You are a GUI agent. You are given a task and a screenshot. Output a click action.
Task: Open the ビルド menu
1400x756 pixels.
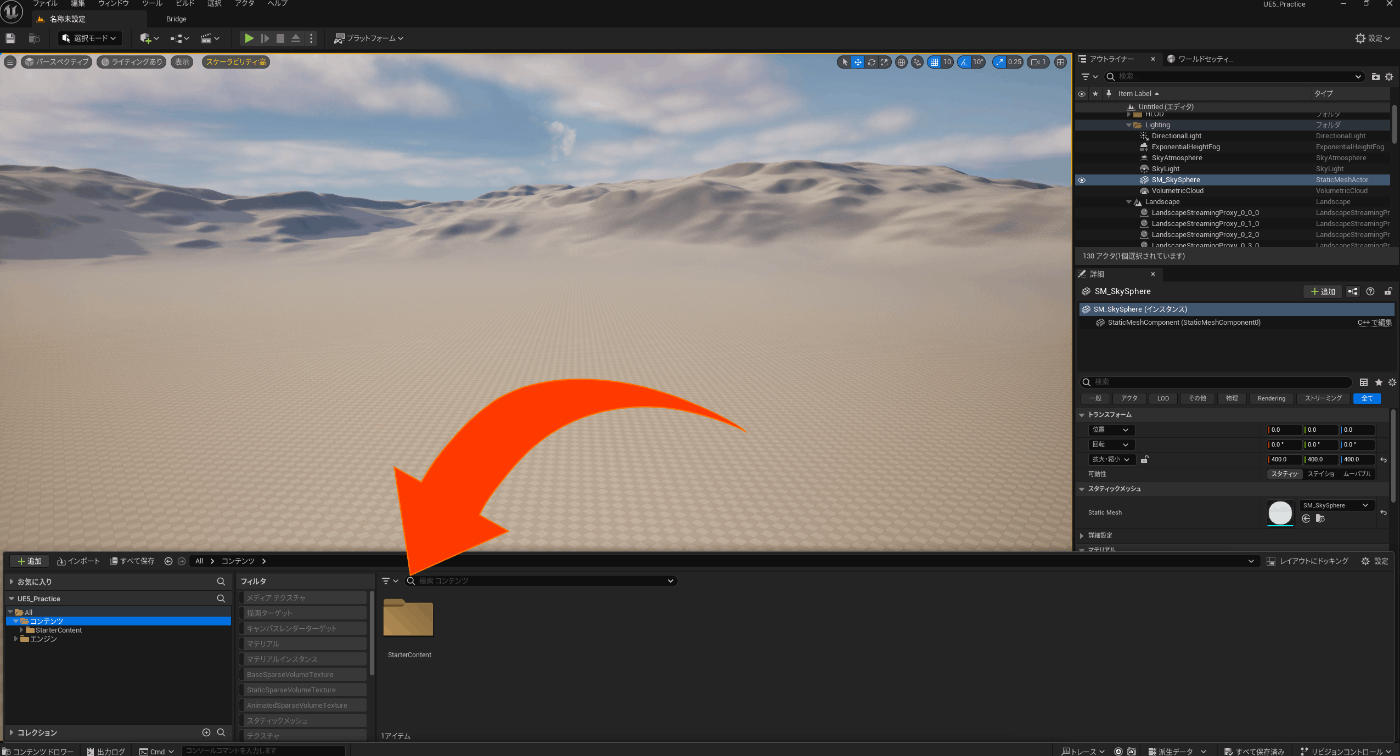(185, 4)
